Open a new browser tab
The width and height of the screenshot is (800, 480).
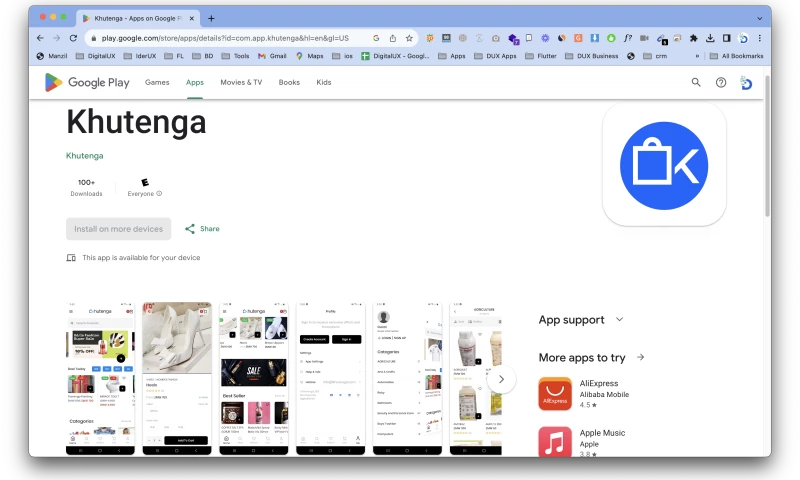point(211,18)
